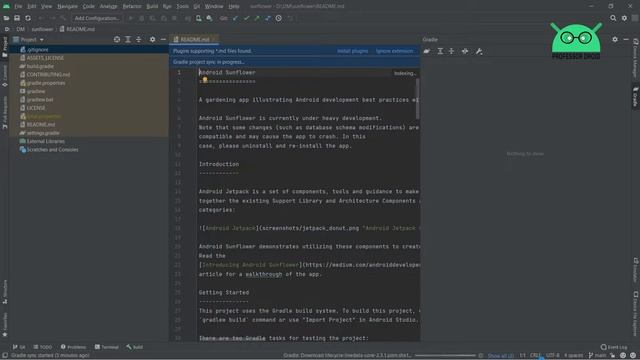This screenshot has height=360, width=640.
Task: Click Gradle offline mode toggle icon
Action: coord(465,51)
